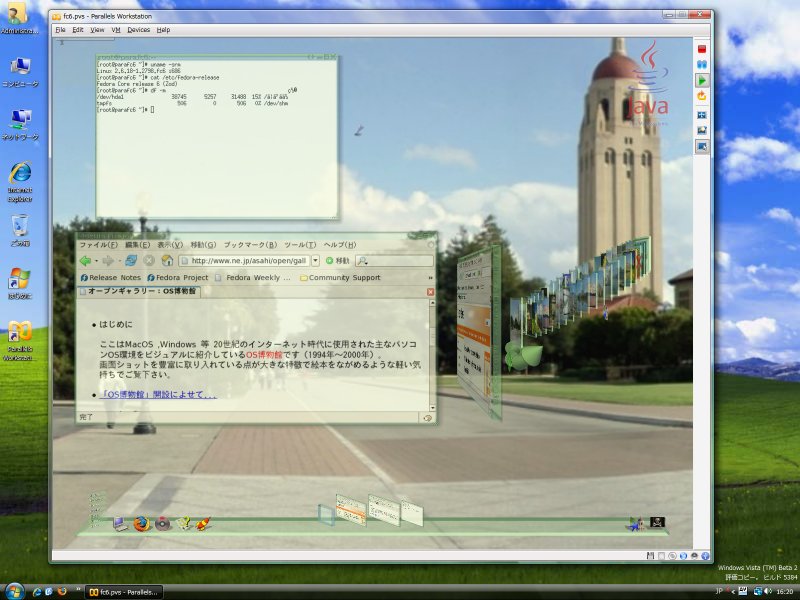Select the orange browser thumbnail on the dock
800x600 pixels.
pyautogui.click(x=351, y=509)
